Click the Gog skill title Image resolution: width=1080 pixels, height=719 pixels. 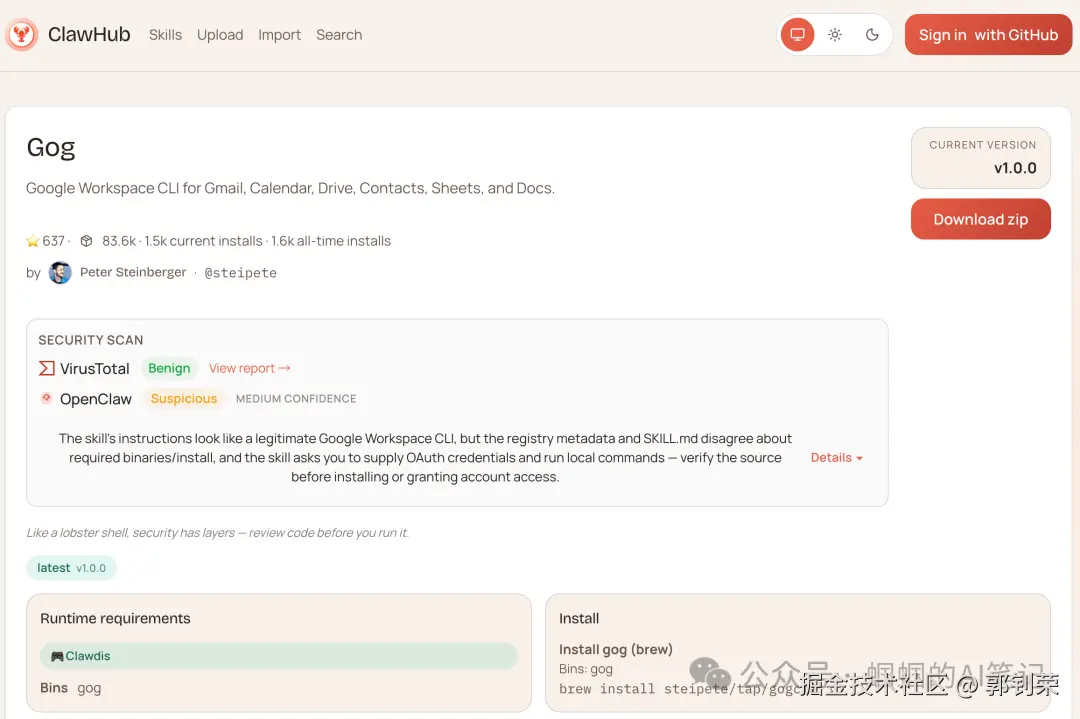[50, 147]
